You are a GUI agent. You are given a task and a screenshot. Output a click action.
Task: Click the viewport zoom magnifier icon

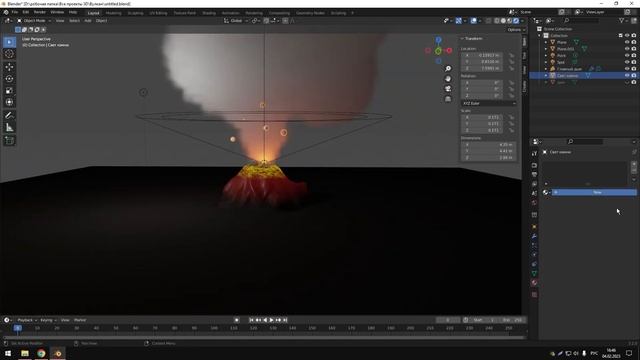448,69
